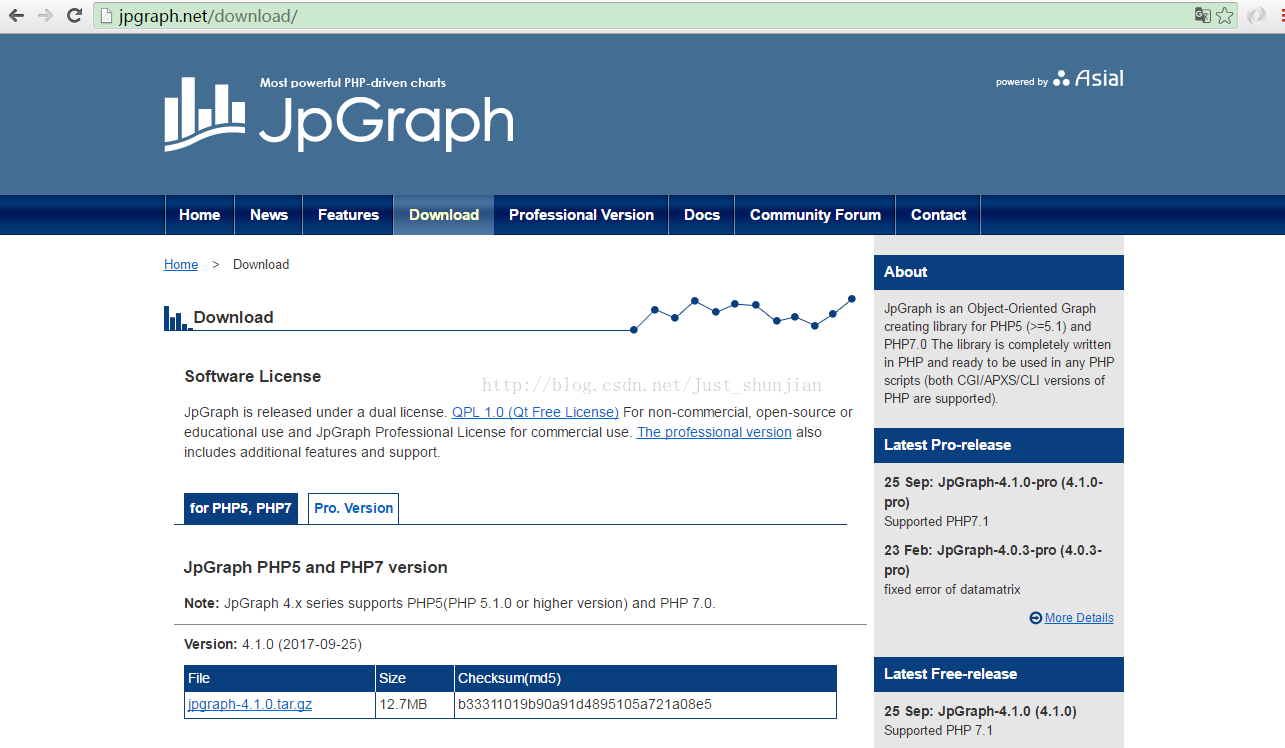Switch to the Pro. Version tab

[x=354, y=508]
